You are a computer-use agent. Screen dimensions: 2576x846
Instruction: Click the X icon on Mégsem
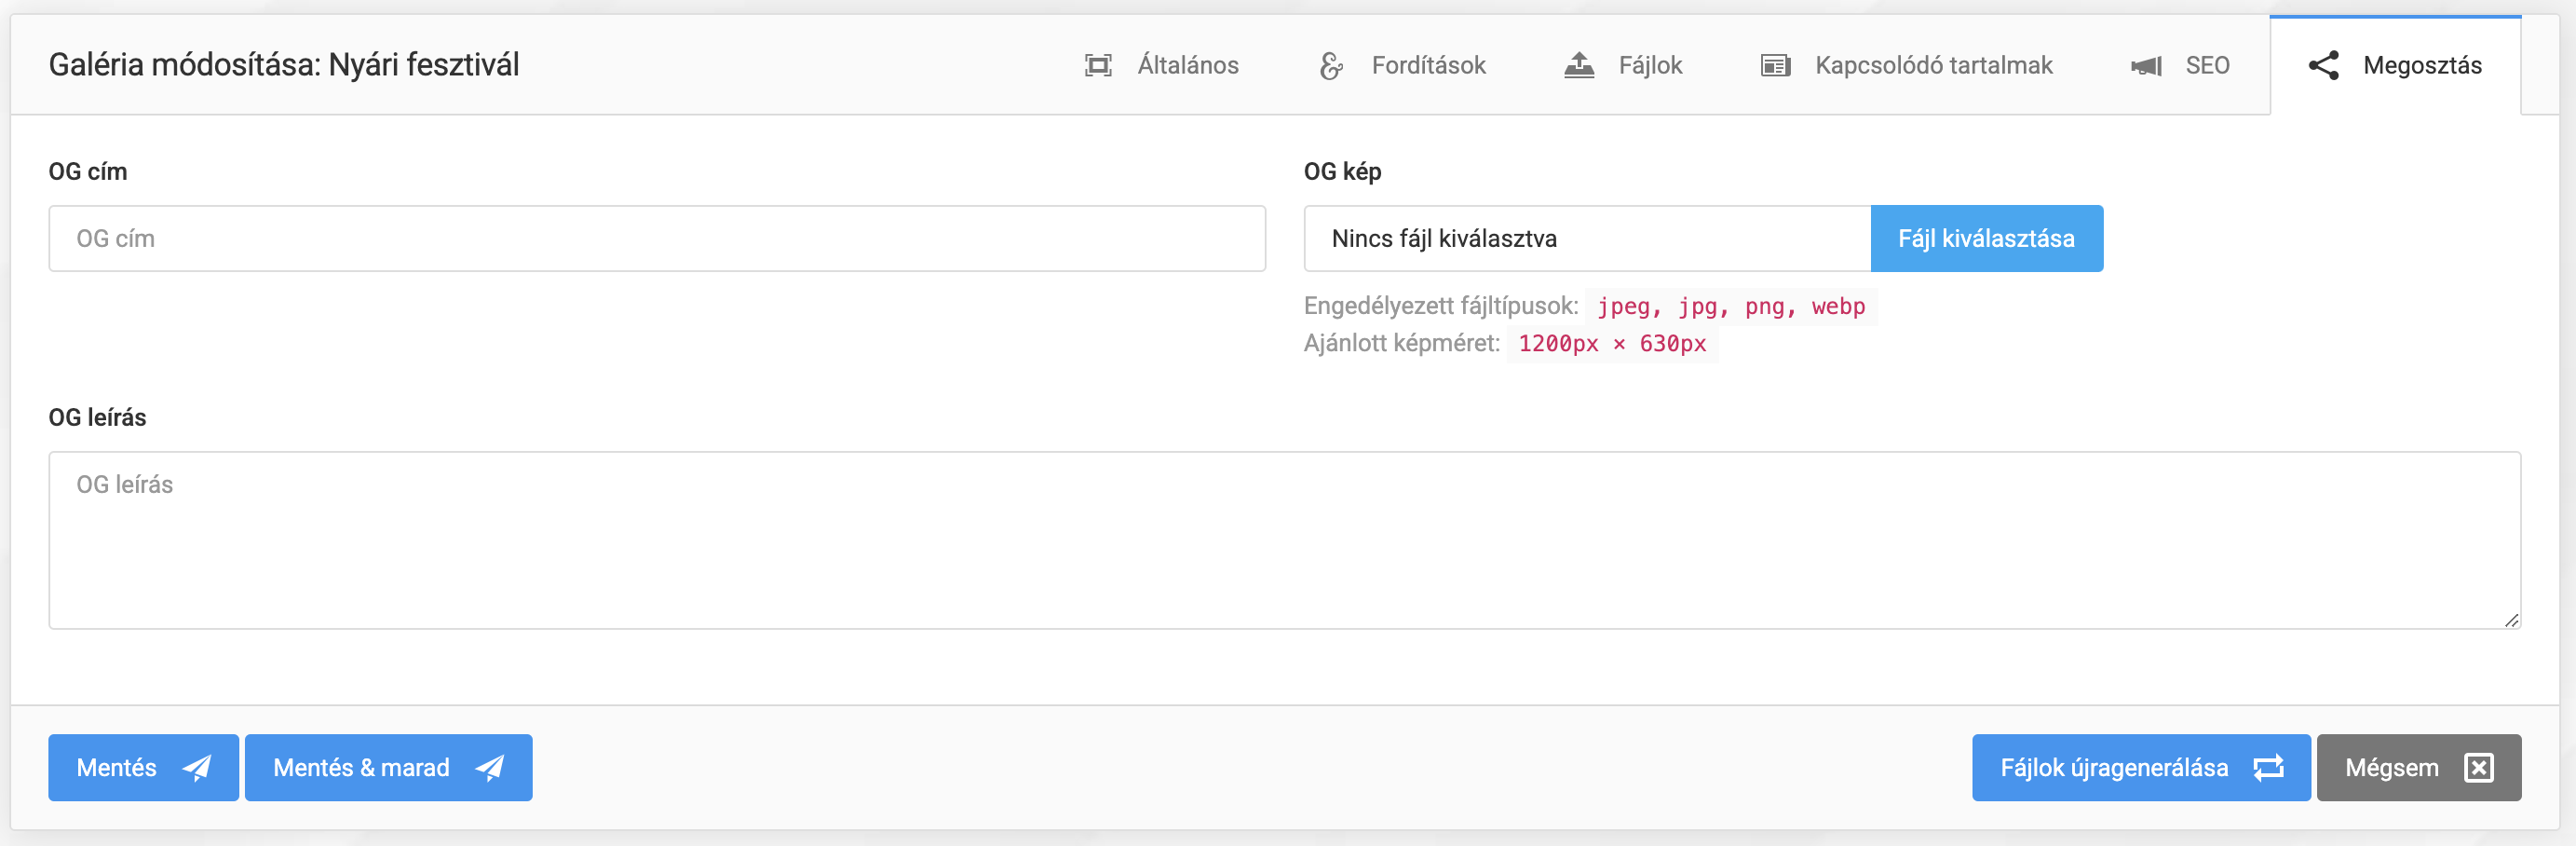point(2478,768)
